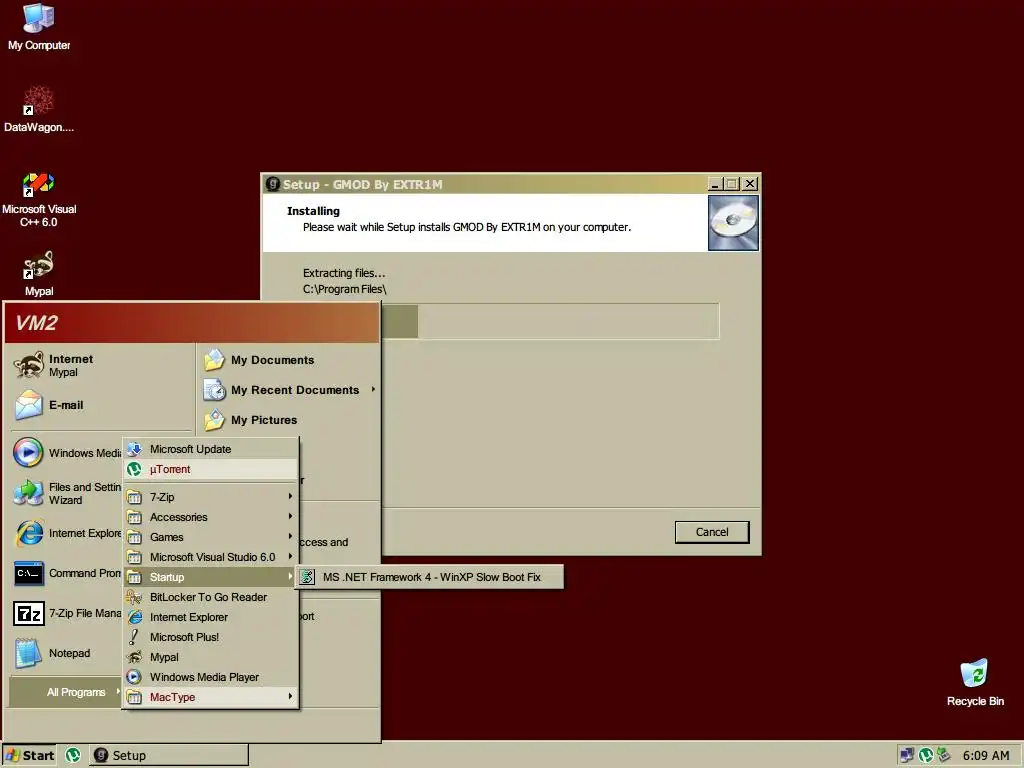Close the Setup - GMOD window

(750, 184)
